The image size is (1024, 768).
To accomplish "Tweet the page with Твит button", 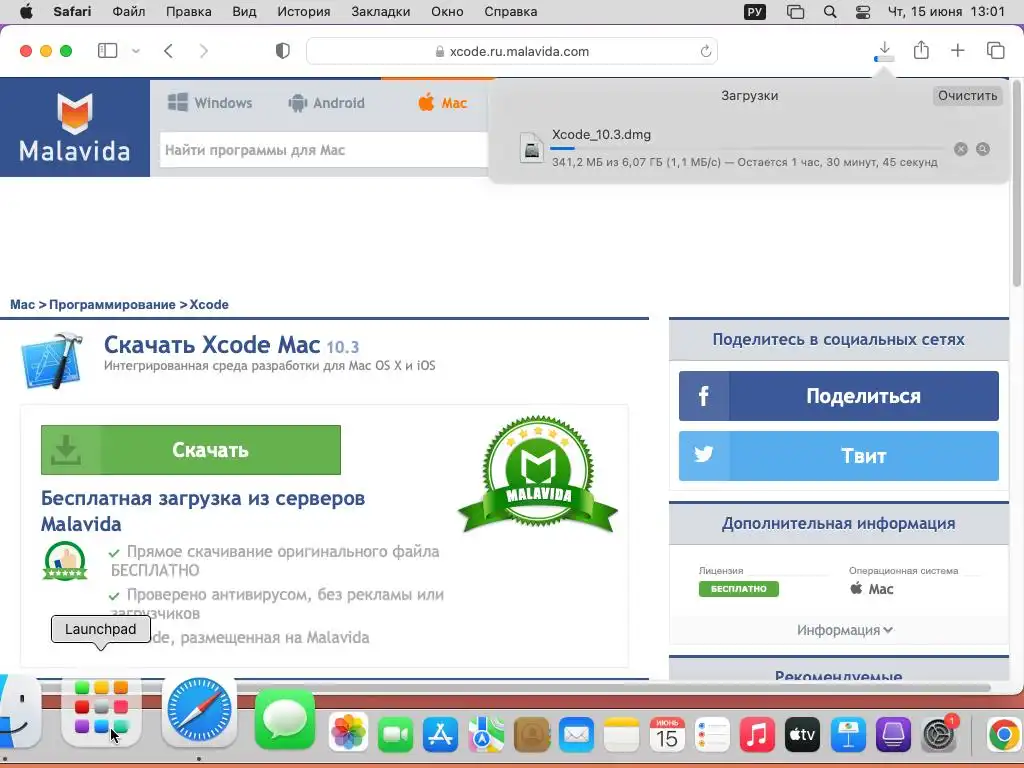I will (x=839, y=456).
